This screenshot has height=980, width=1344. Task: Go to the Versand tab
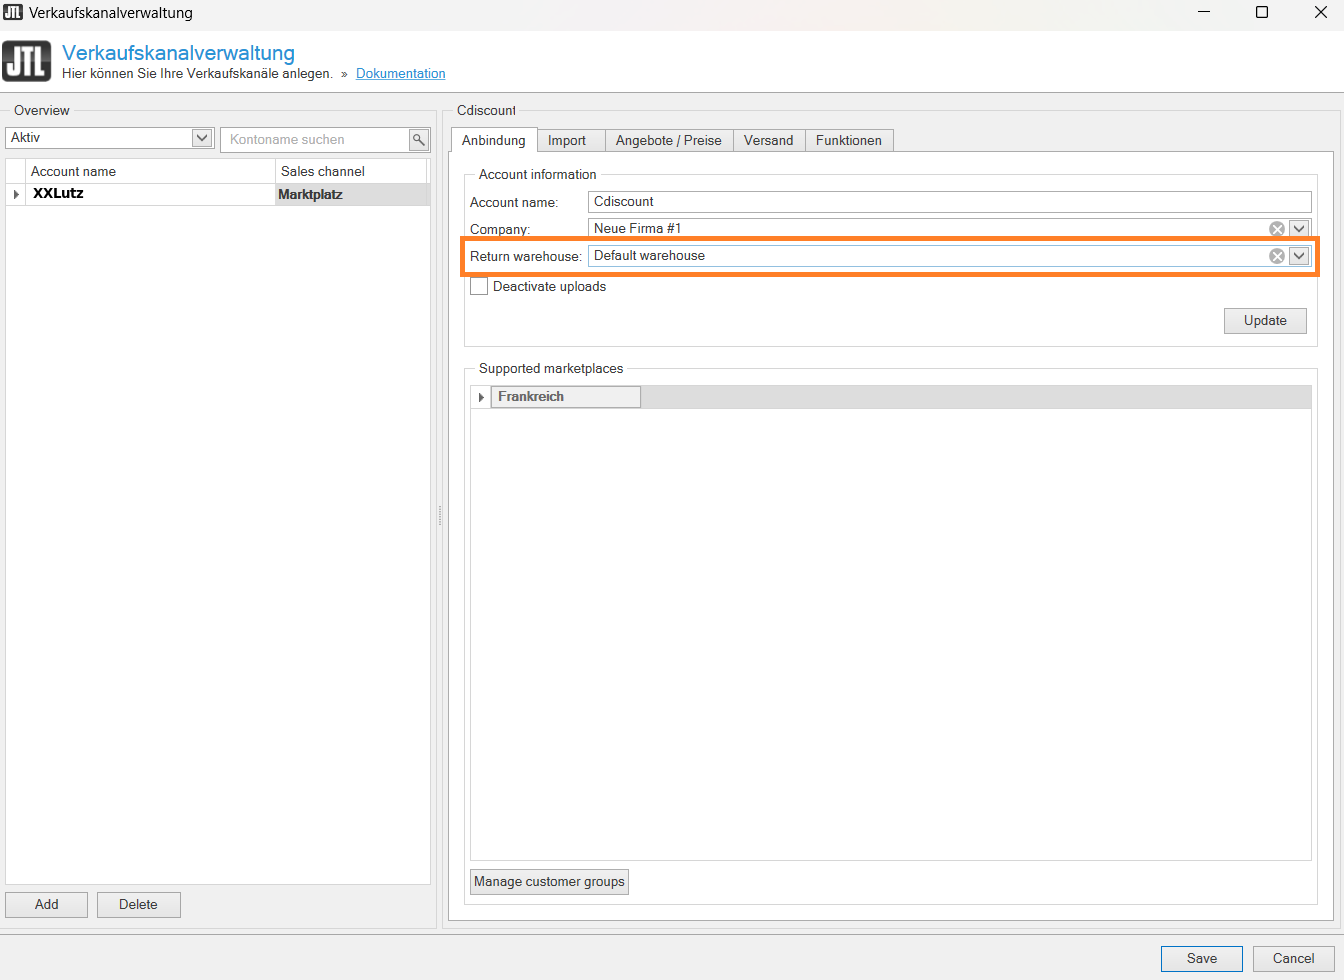(768, 141)
